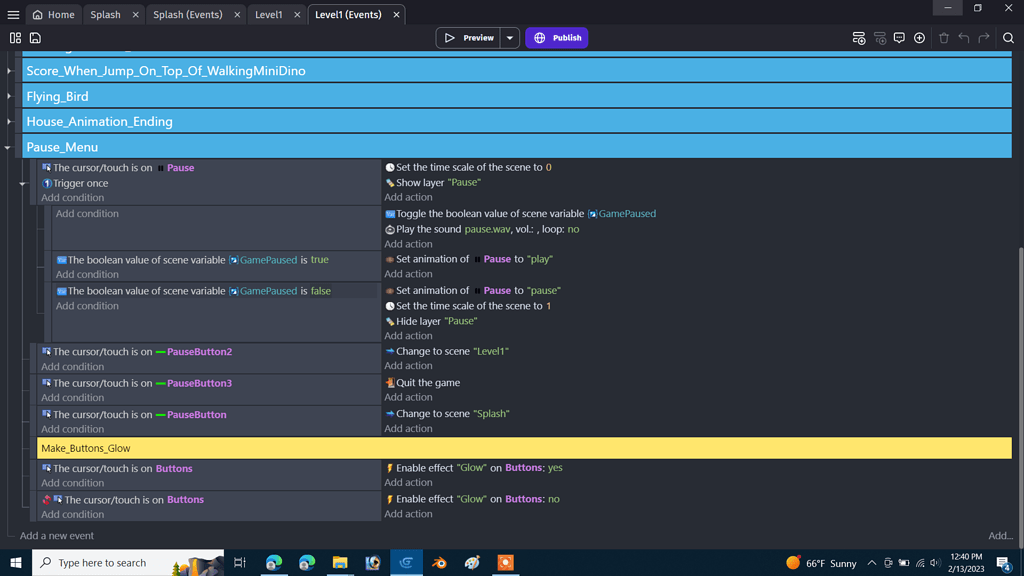Image resolution: width=1024 pixels, height=576 pixels.
Task: Select the Level1 (Events) tab
Action: click(348, 14)
